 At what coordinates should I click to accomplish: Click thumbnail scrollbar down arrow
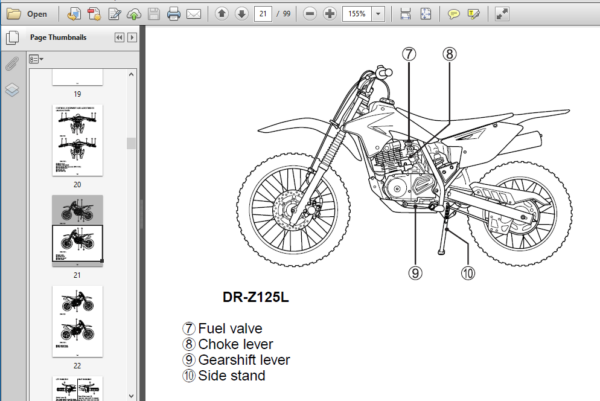(x=131, y=396)
